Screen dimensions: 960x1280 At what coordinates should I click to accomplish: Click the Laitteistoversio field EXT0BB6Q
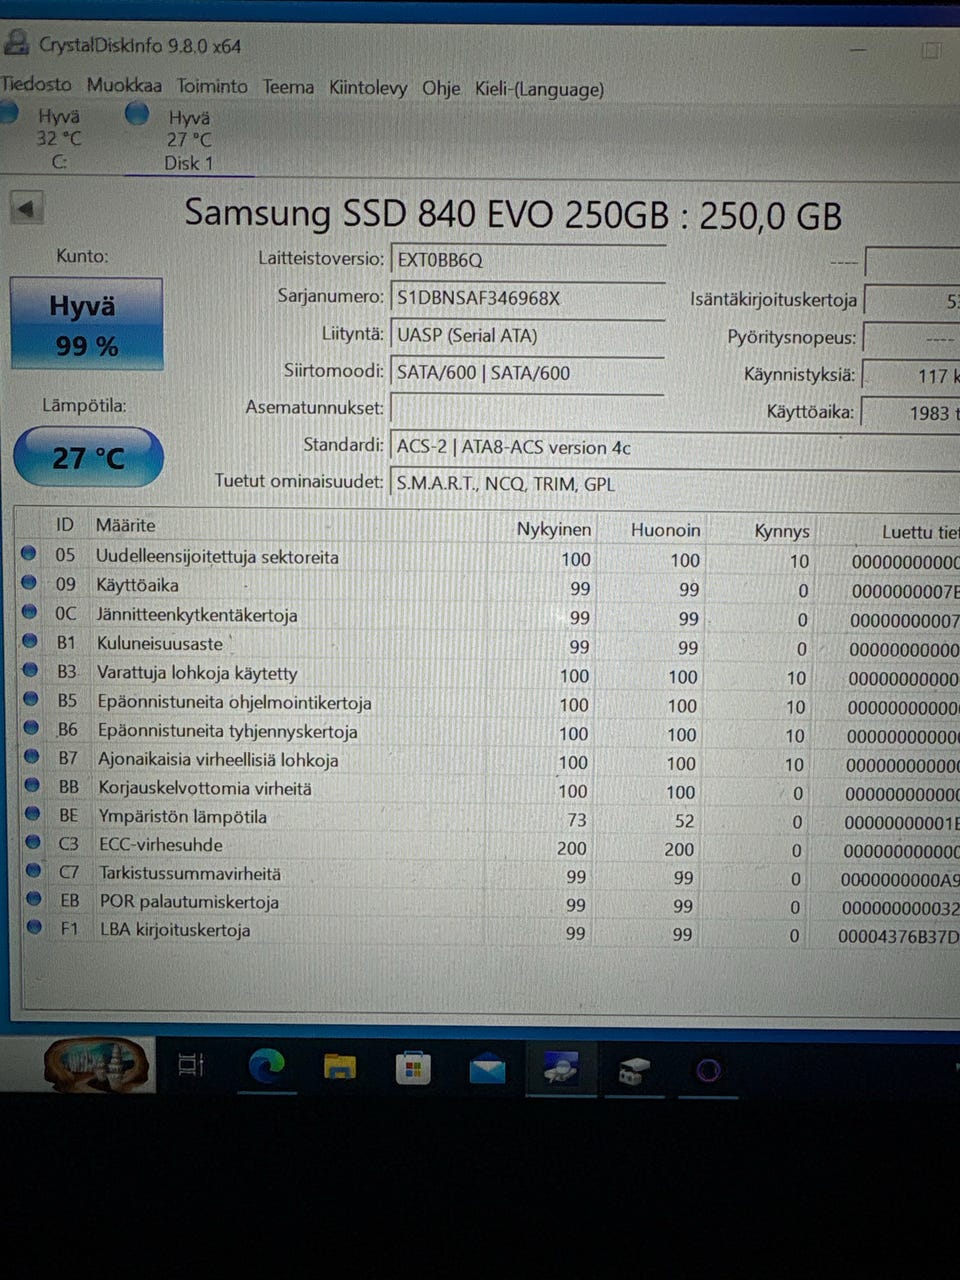click(x=528, y=260)
